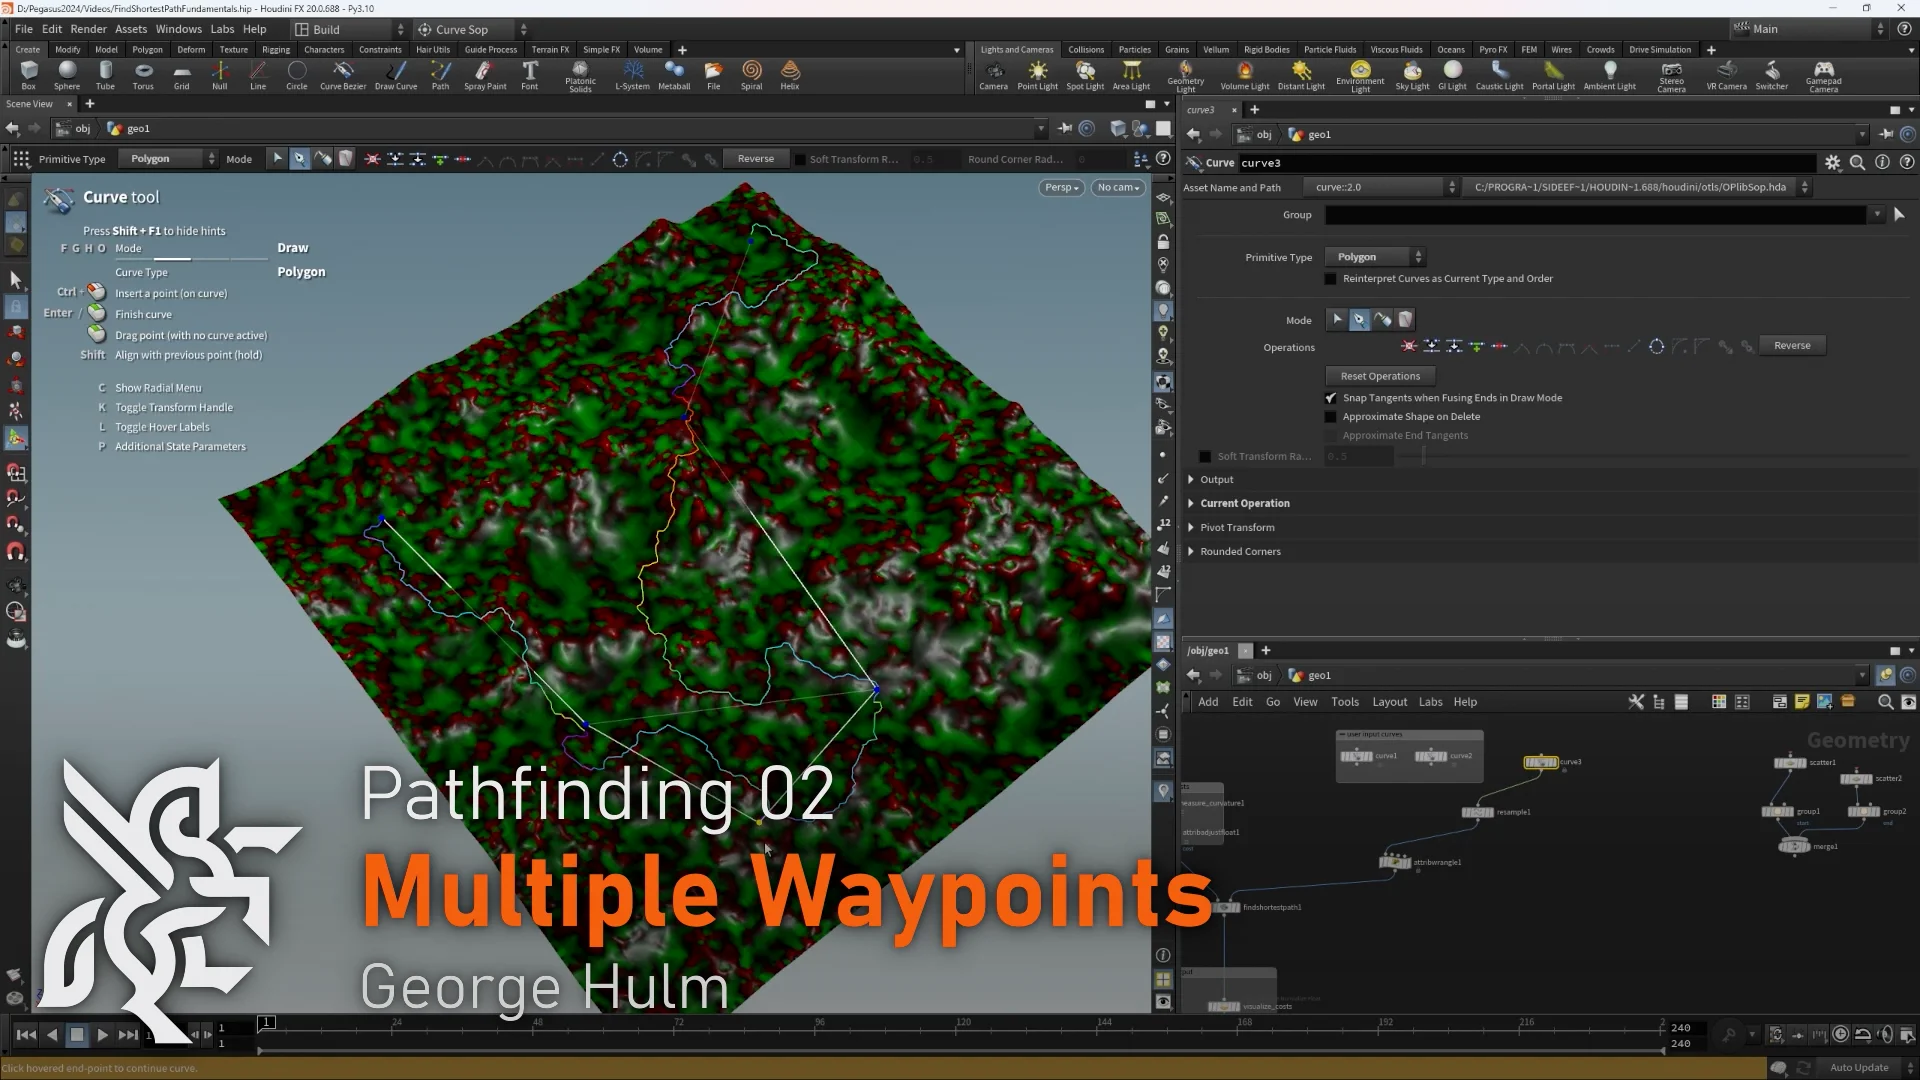The image size is (1920, 1080).
Task: Open the Labs menu in the network editor
Action: point(1430,701)
